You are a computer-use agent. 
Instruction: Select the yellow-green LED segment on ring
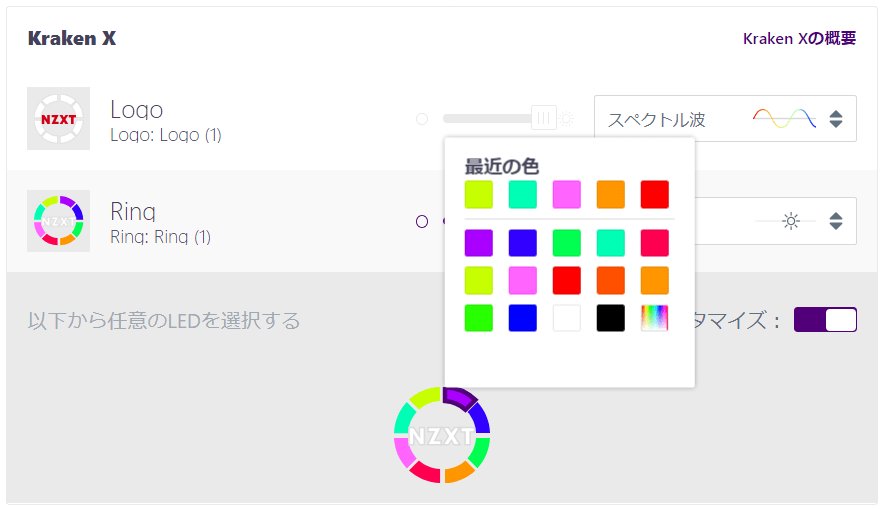[x=425, y=397]
